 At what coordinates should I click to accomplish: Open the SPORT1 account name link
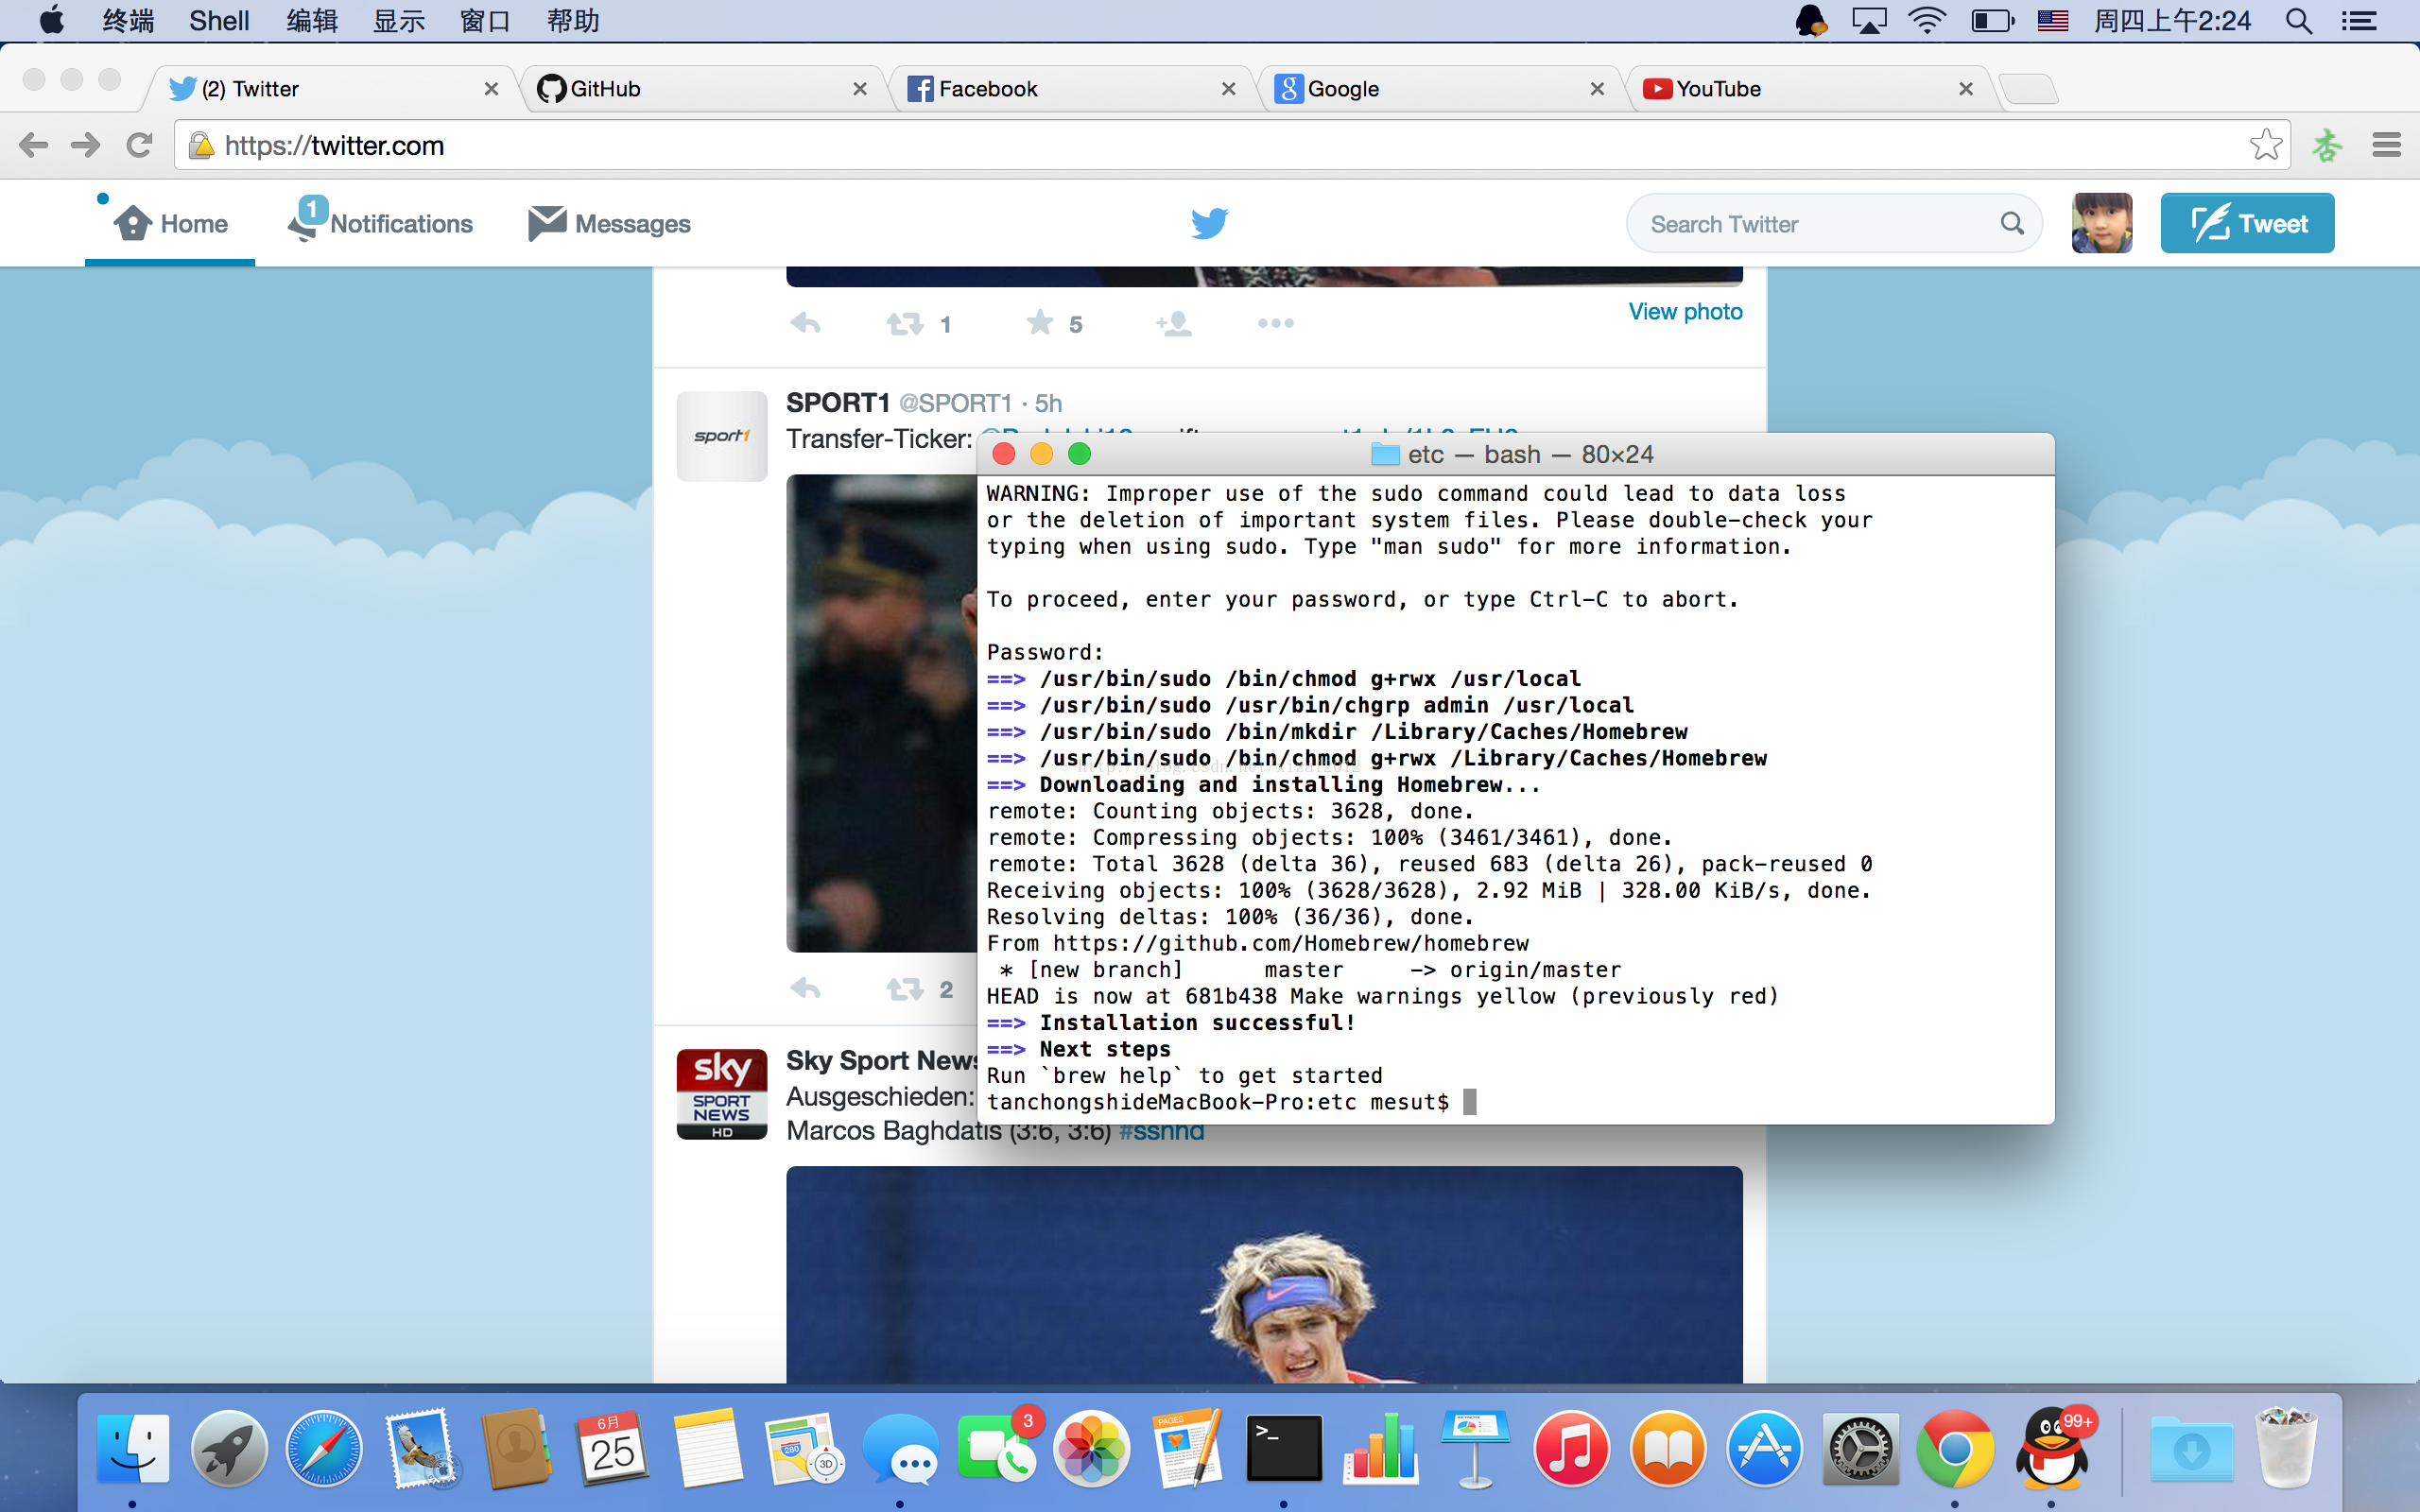(x=837, y=403)
